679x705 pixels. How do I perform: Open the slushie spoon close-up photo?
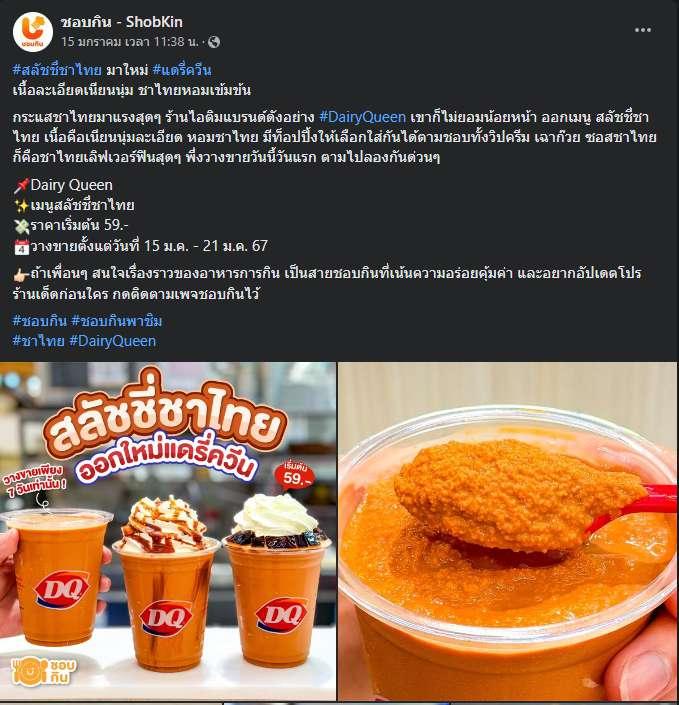click(508, 531)
